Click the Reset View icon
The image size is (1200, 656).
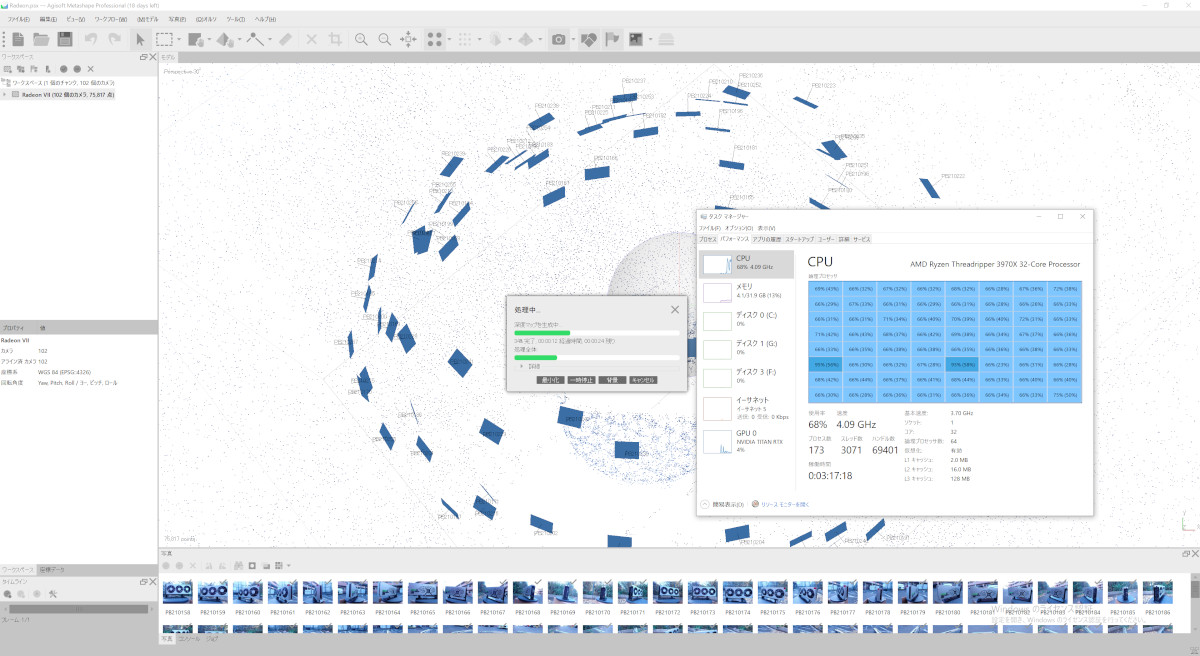[x=409, y=39]
